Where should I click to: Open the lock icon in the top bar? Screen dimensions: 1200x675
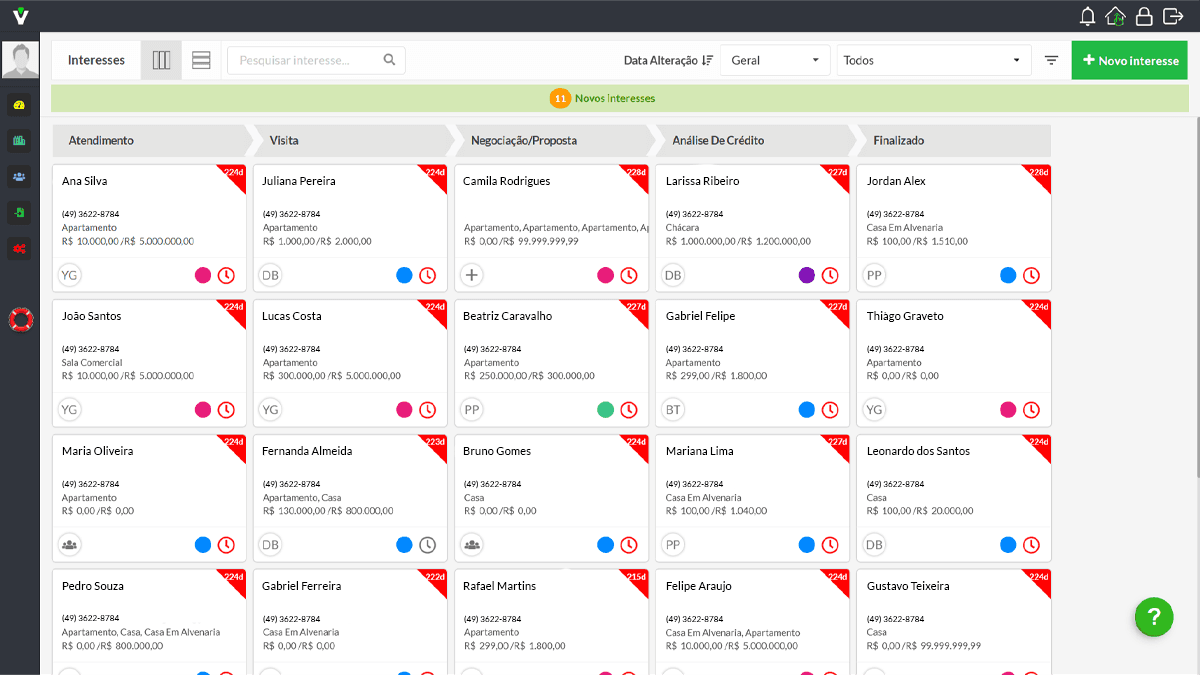[x=1143, y=15]
